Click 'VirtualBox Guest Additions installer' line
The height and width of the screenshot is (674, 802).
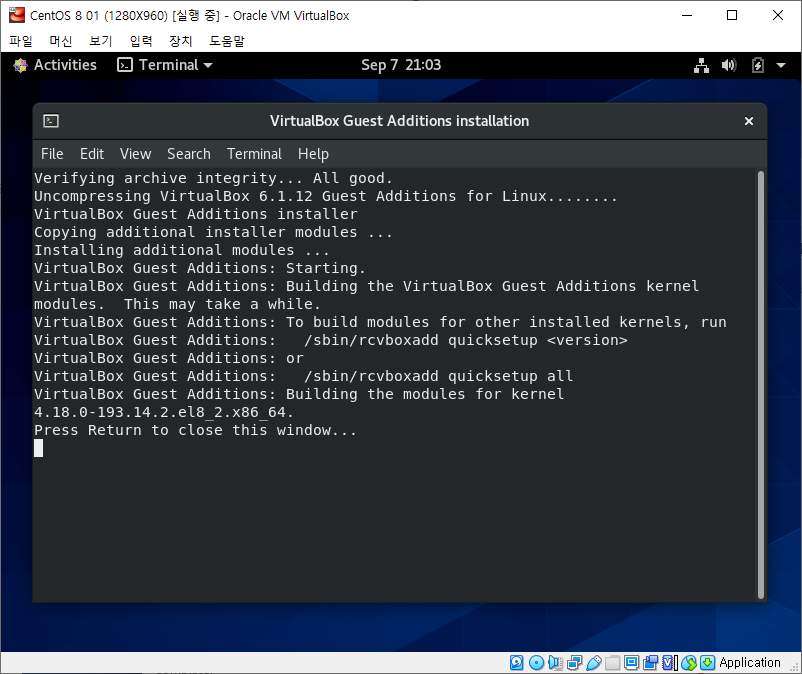[x=196, y=214]
